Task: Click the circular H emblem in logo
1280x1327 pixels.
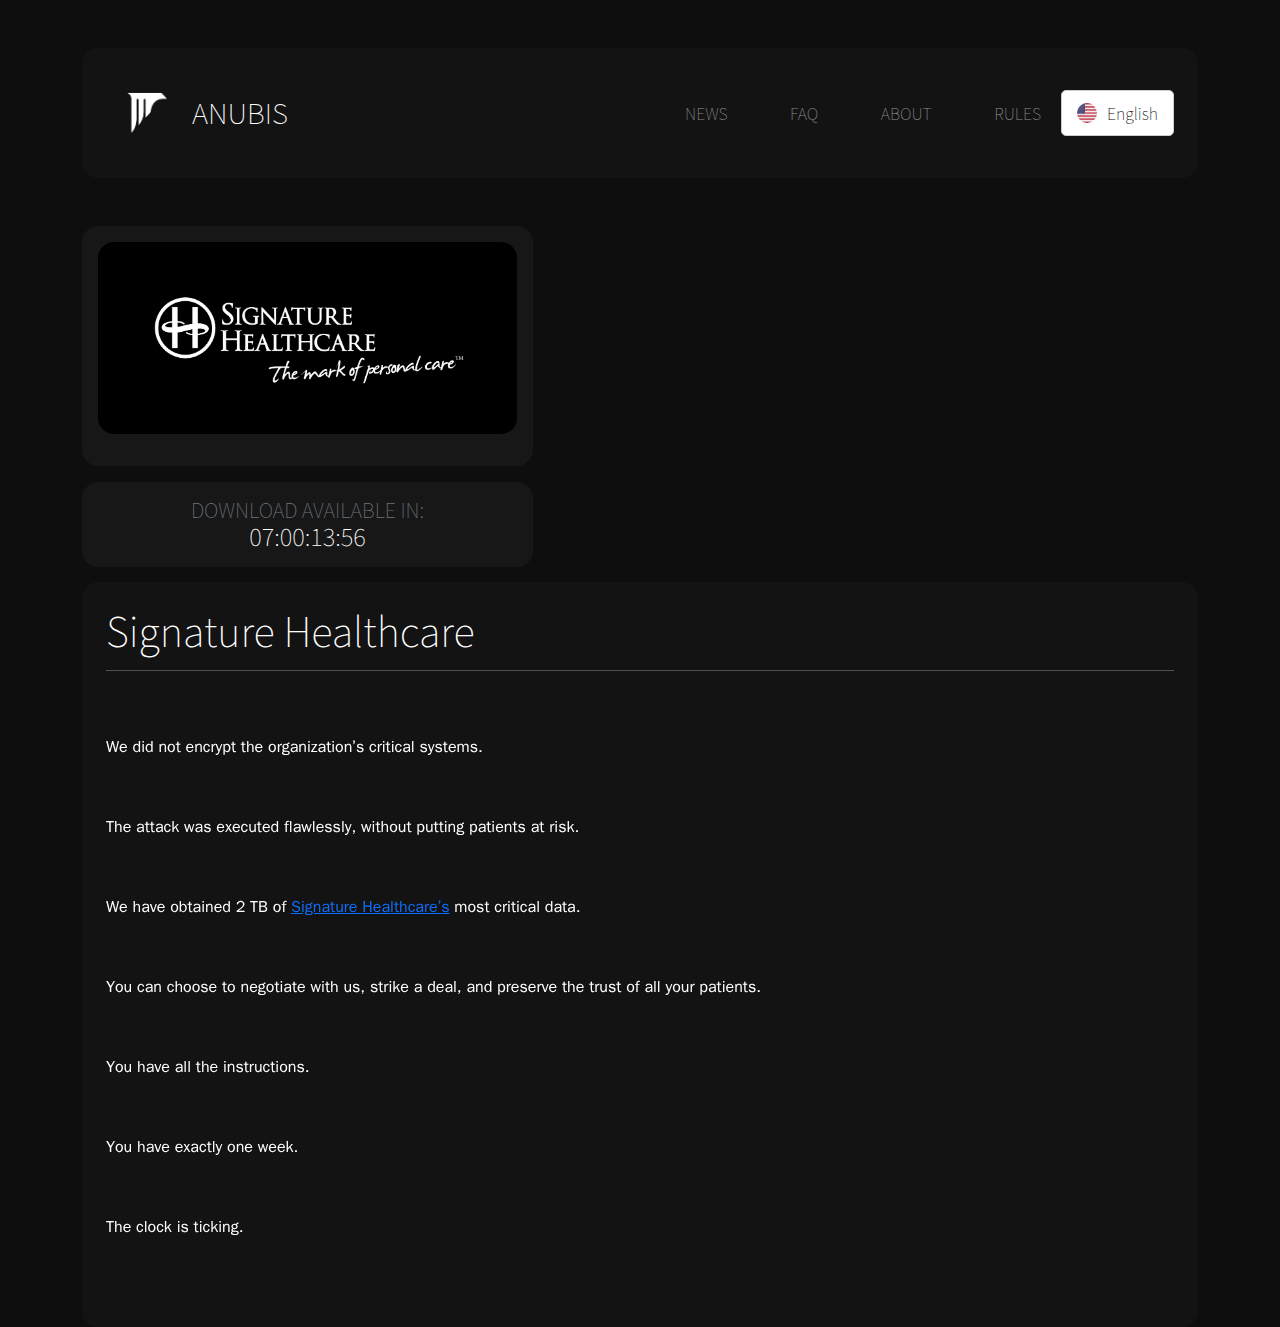Action: 185,327
